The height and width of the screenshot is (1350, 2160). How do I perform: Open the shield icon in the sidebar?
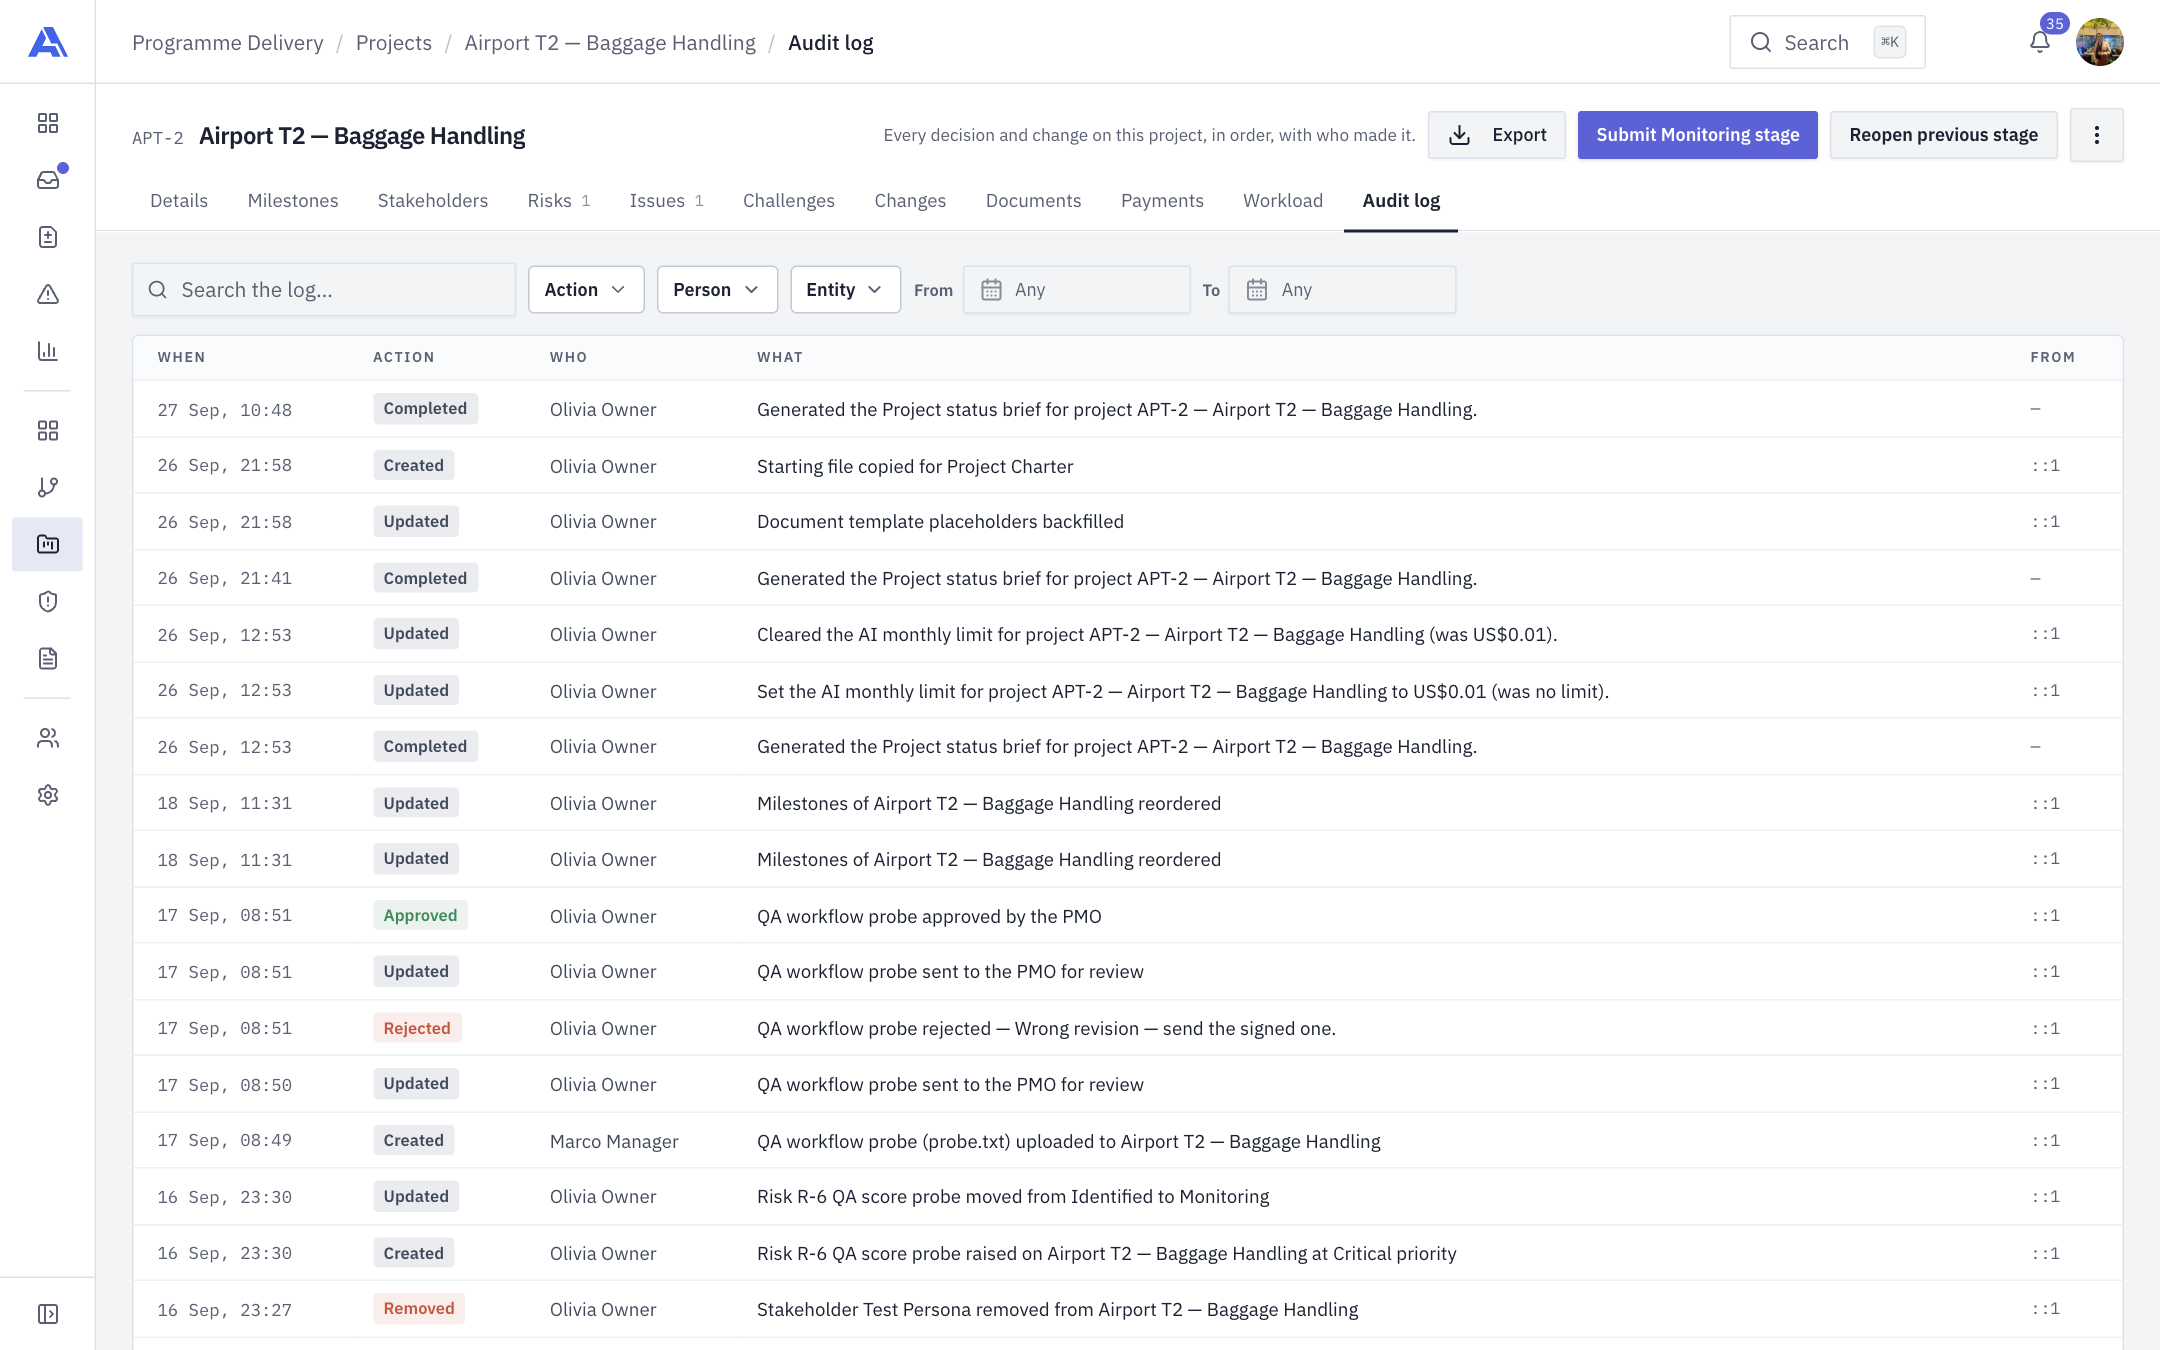click(x=47, y=601)
